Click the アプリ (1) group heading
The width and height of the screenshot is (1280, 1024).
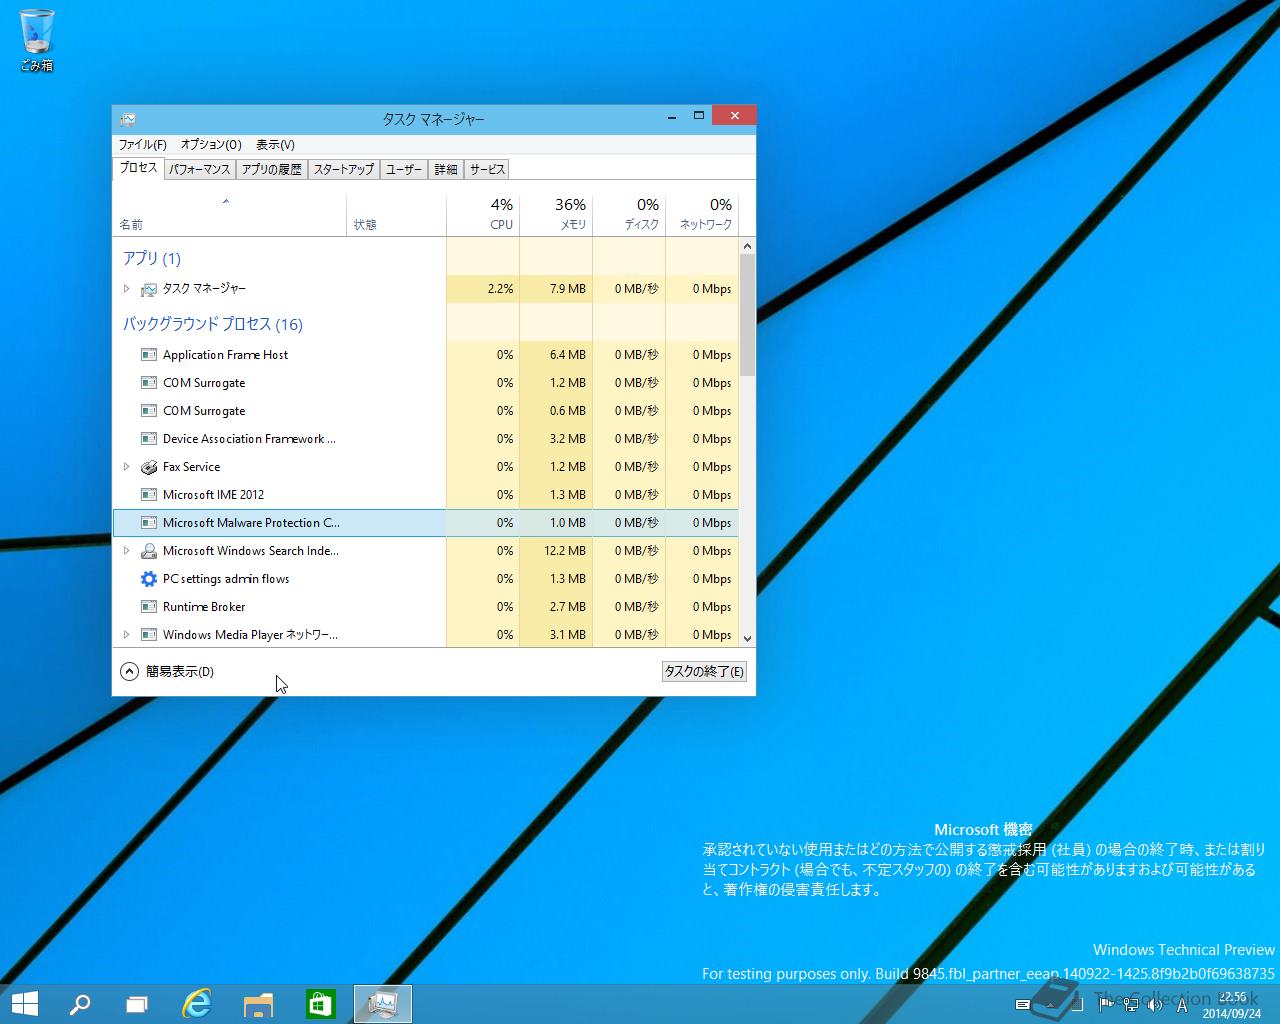coord(151,258)
